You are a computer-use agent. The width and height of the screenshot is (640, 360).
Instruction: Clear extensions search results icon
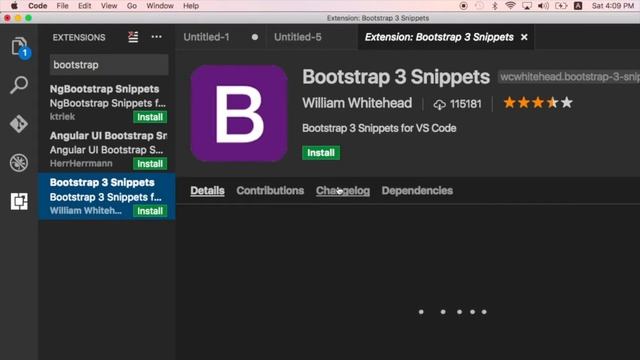click(133, 37)
